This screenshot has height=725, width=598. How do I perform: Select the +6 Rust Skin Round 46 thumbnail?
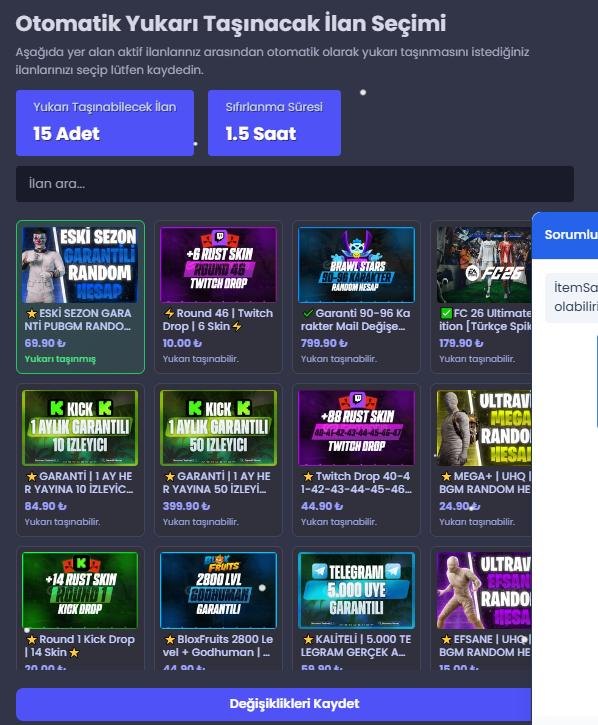(218, 265)
